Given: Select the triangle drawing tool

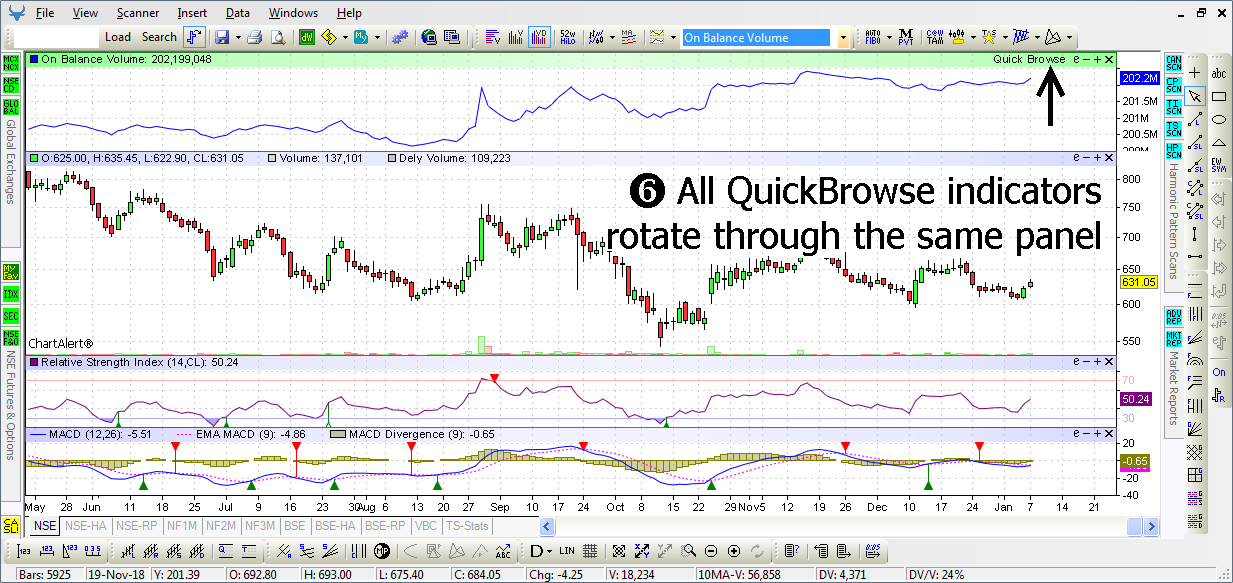Looking at the screenshot, I should coord(1219,142).
